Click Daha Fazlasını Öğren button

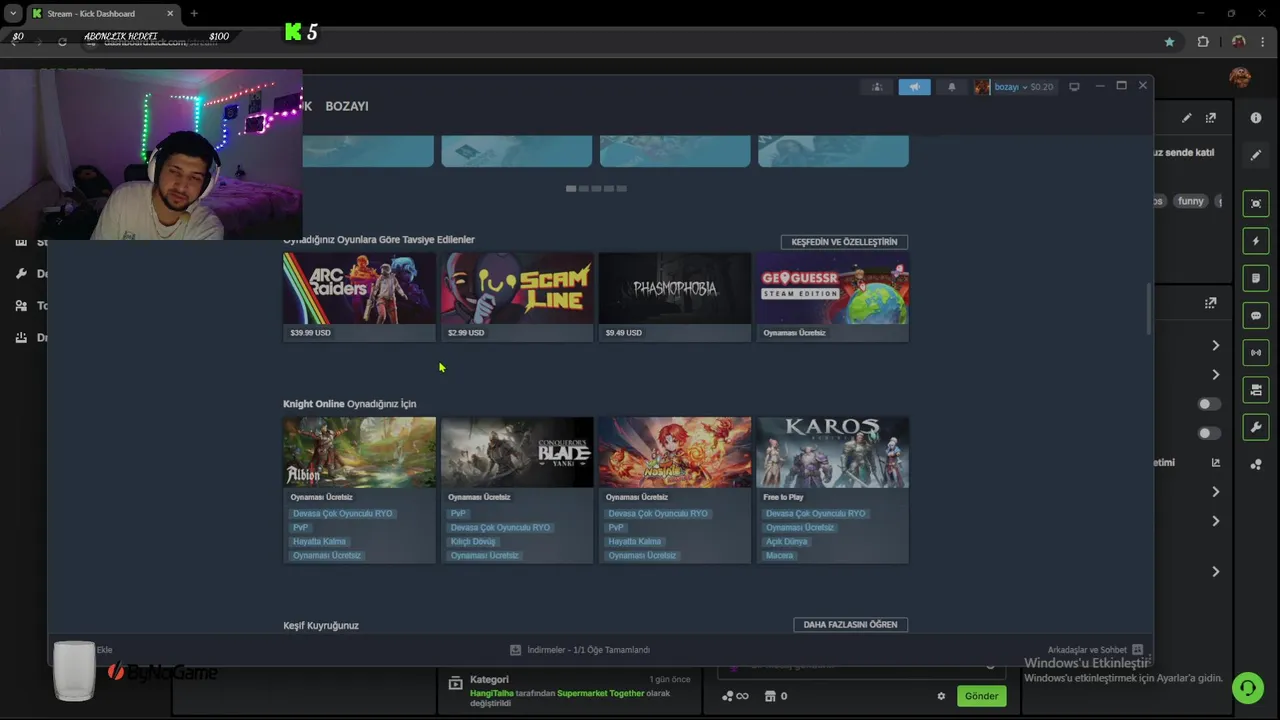click(x=850, y=624)
